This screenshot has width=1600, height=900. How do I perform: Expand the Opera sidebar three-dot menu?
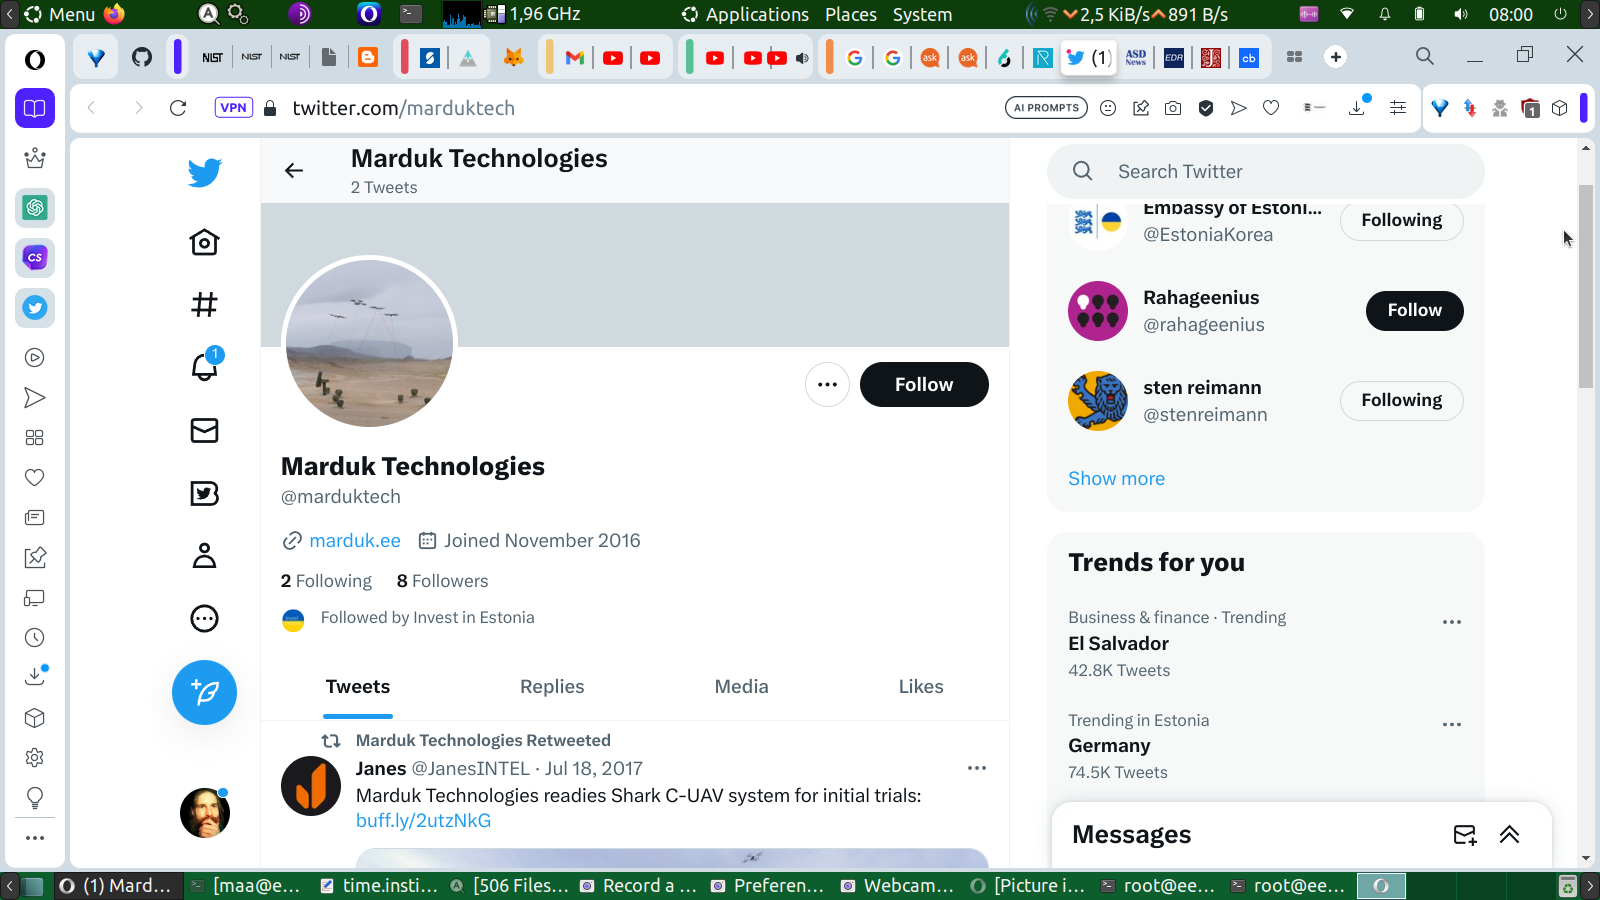(x=35, y=838)
